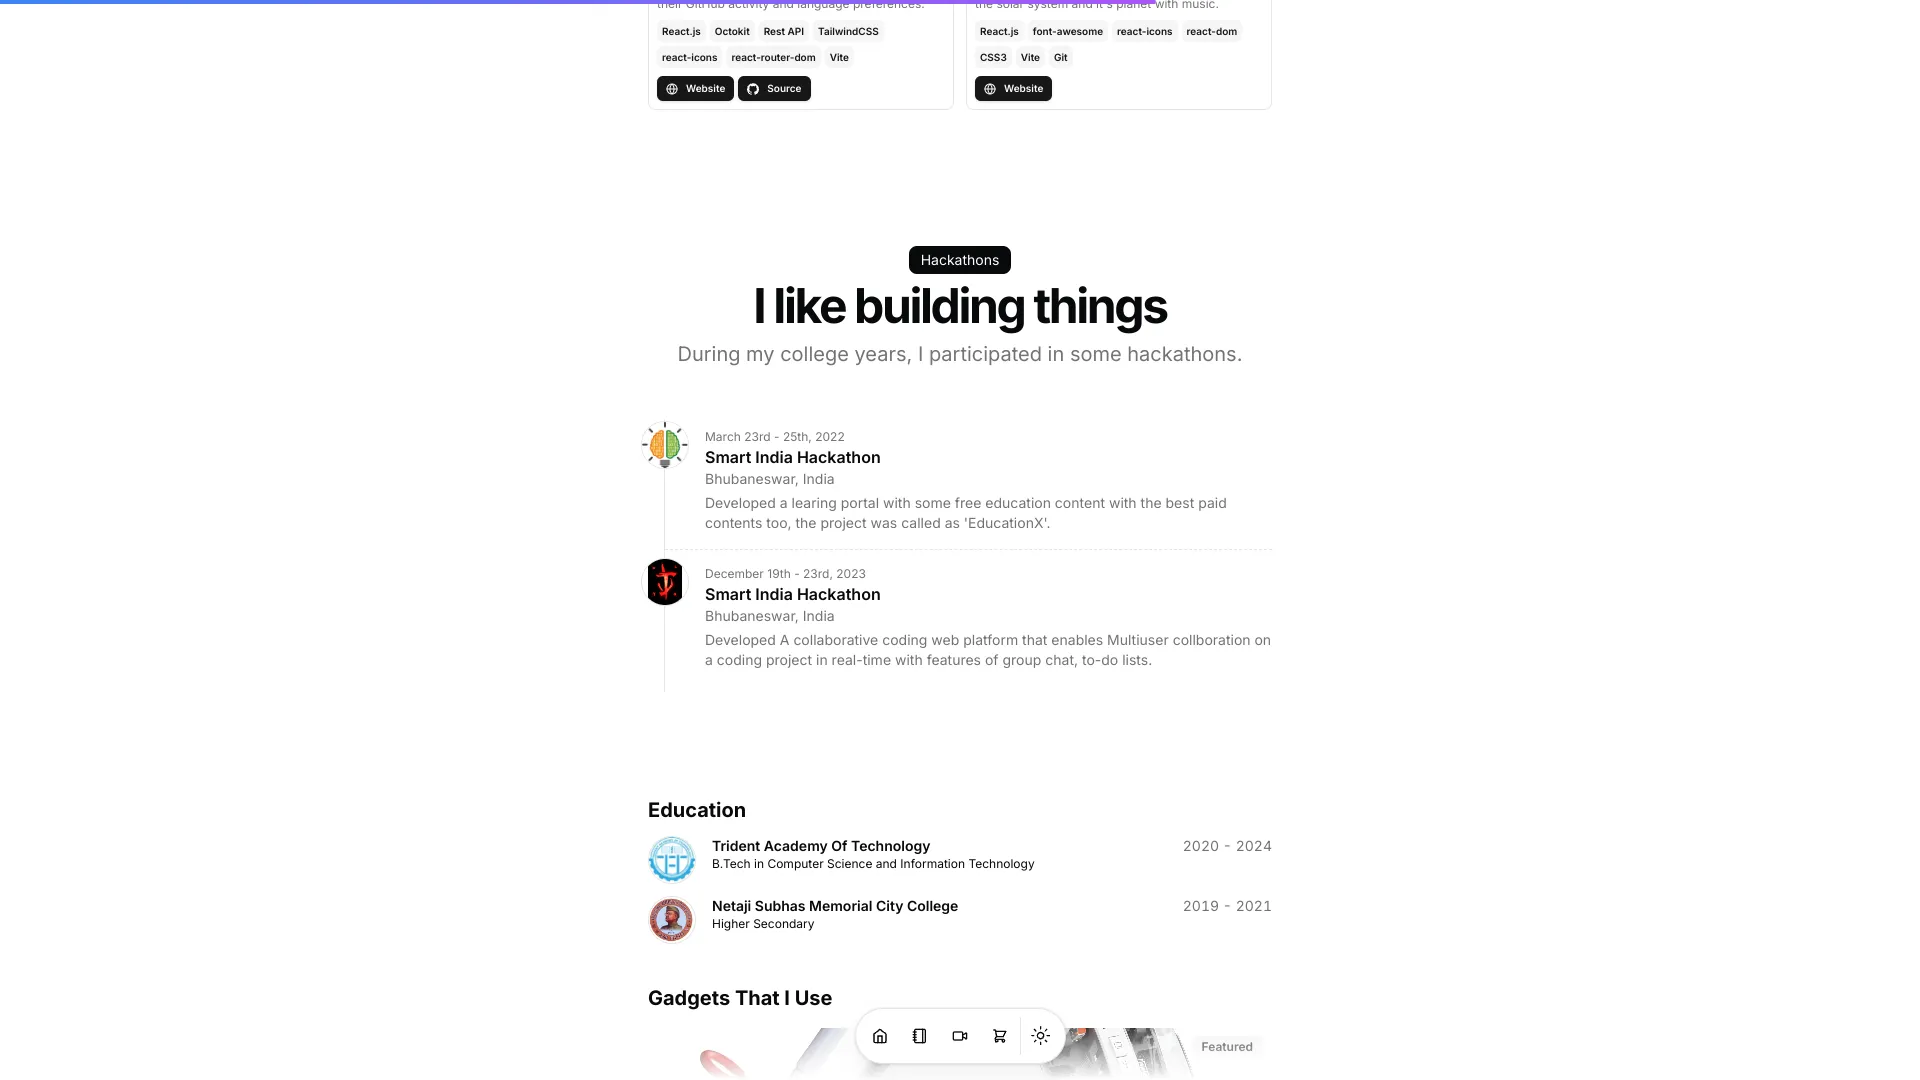Select the Trident Academy Of Technology entry
The width and height of the screenshot is (1920, 1080).
(959, 855)
